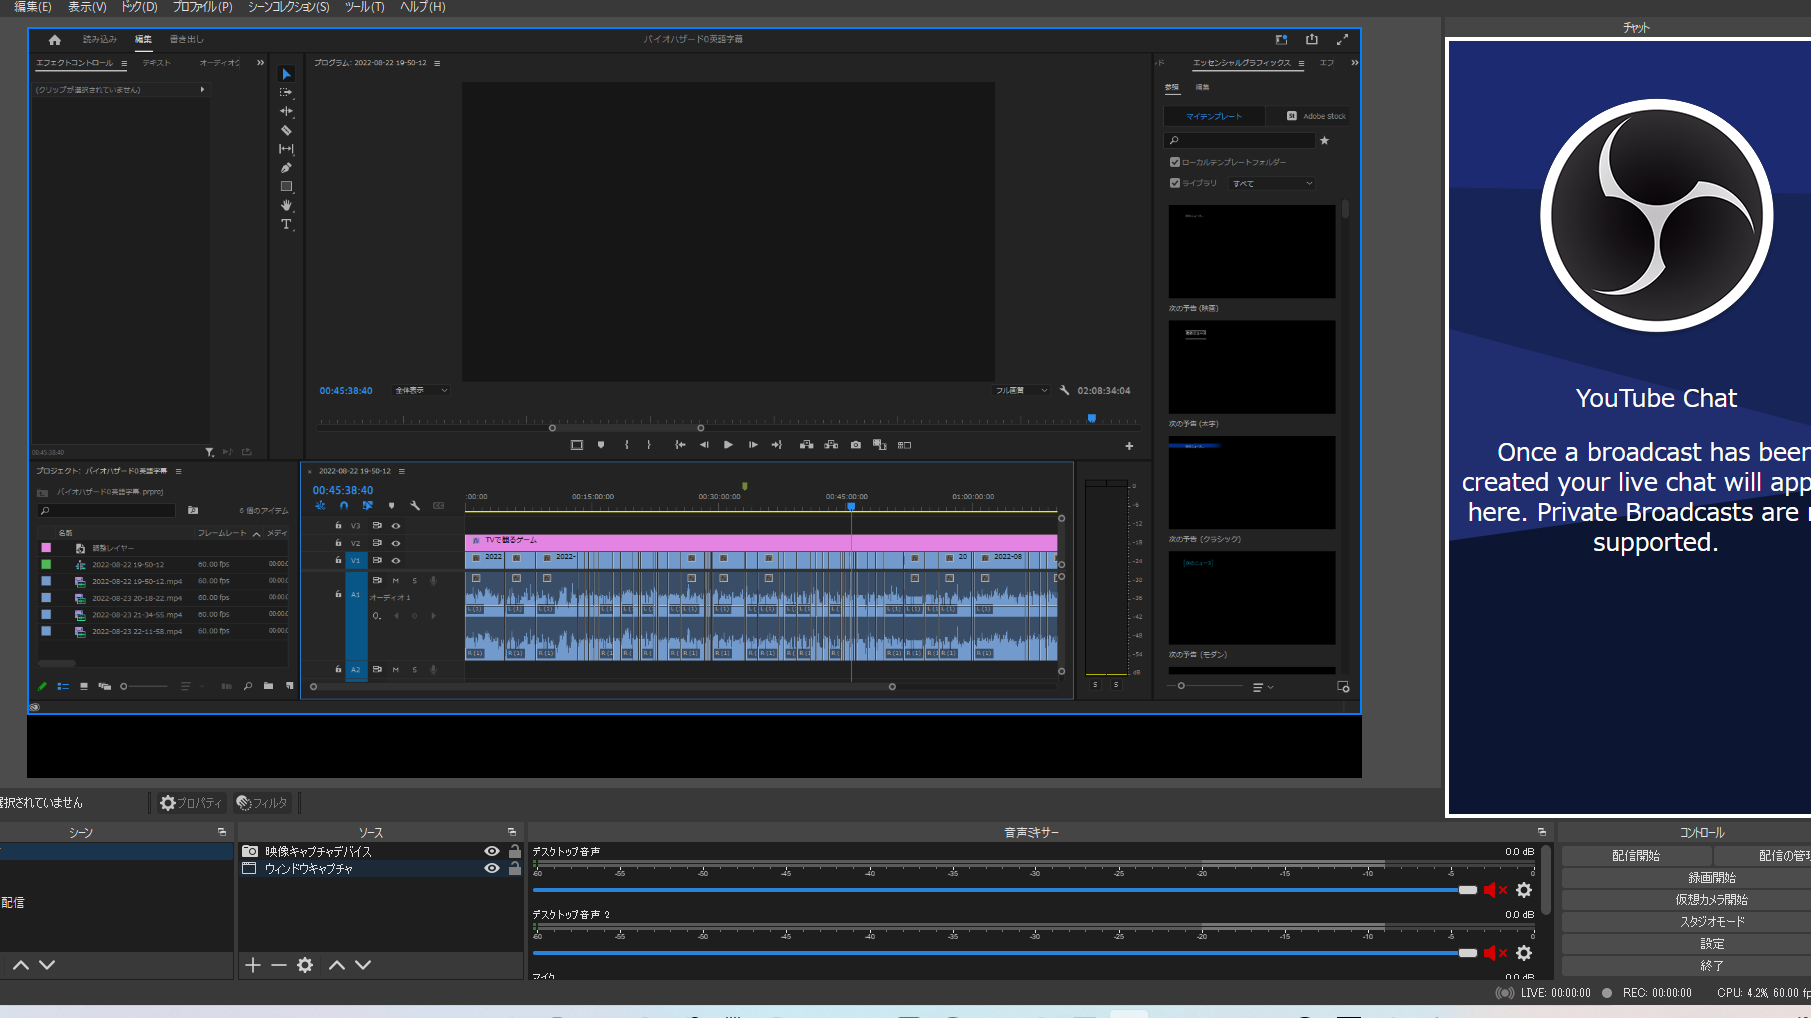Click Play in Premiere program monitor
1811x1018 pixels.
pos(728,445)
